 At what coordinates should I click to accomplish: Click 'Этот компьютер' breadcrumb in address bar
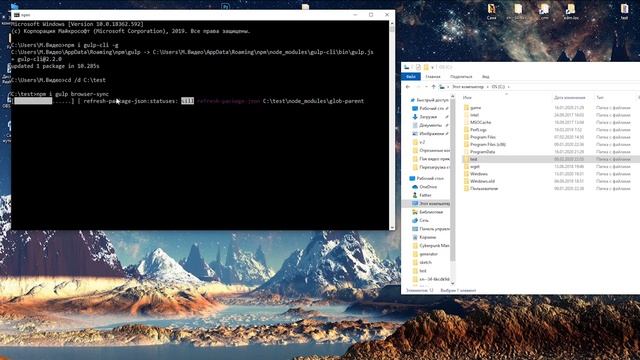[x=468, y=87]
